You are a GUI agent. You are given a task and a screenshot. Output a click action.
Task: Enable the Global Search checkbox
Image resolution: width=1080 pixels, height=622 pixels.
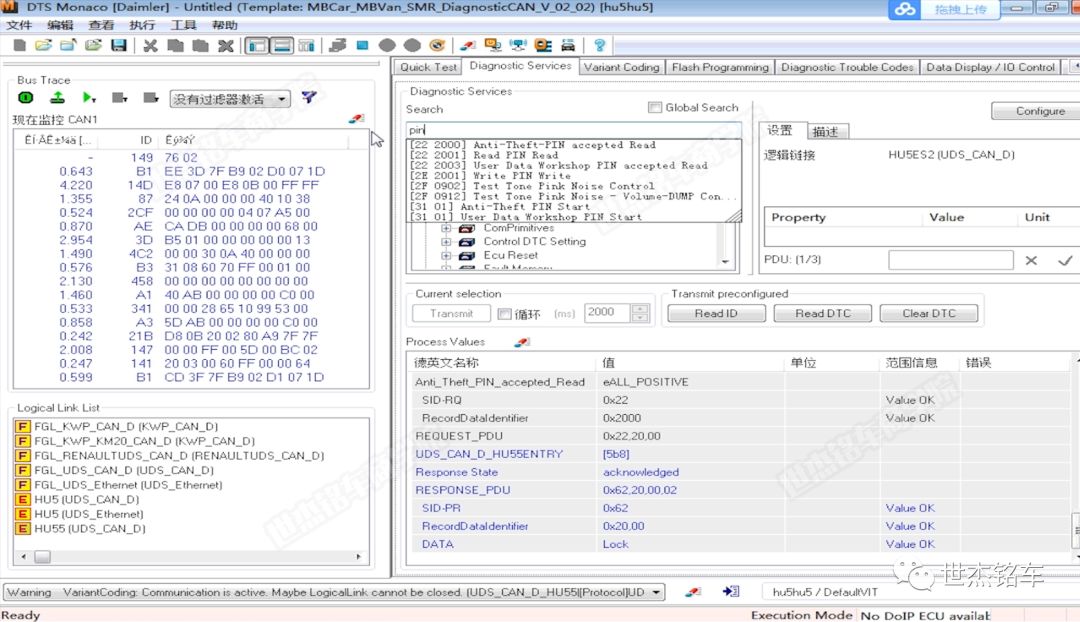[x=655, y=107]
